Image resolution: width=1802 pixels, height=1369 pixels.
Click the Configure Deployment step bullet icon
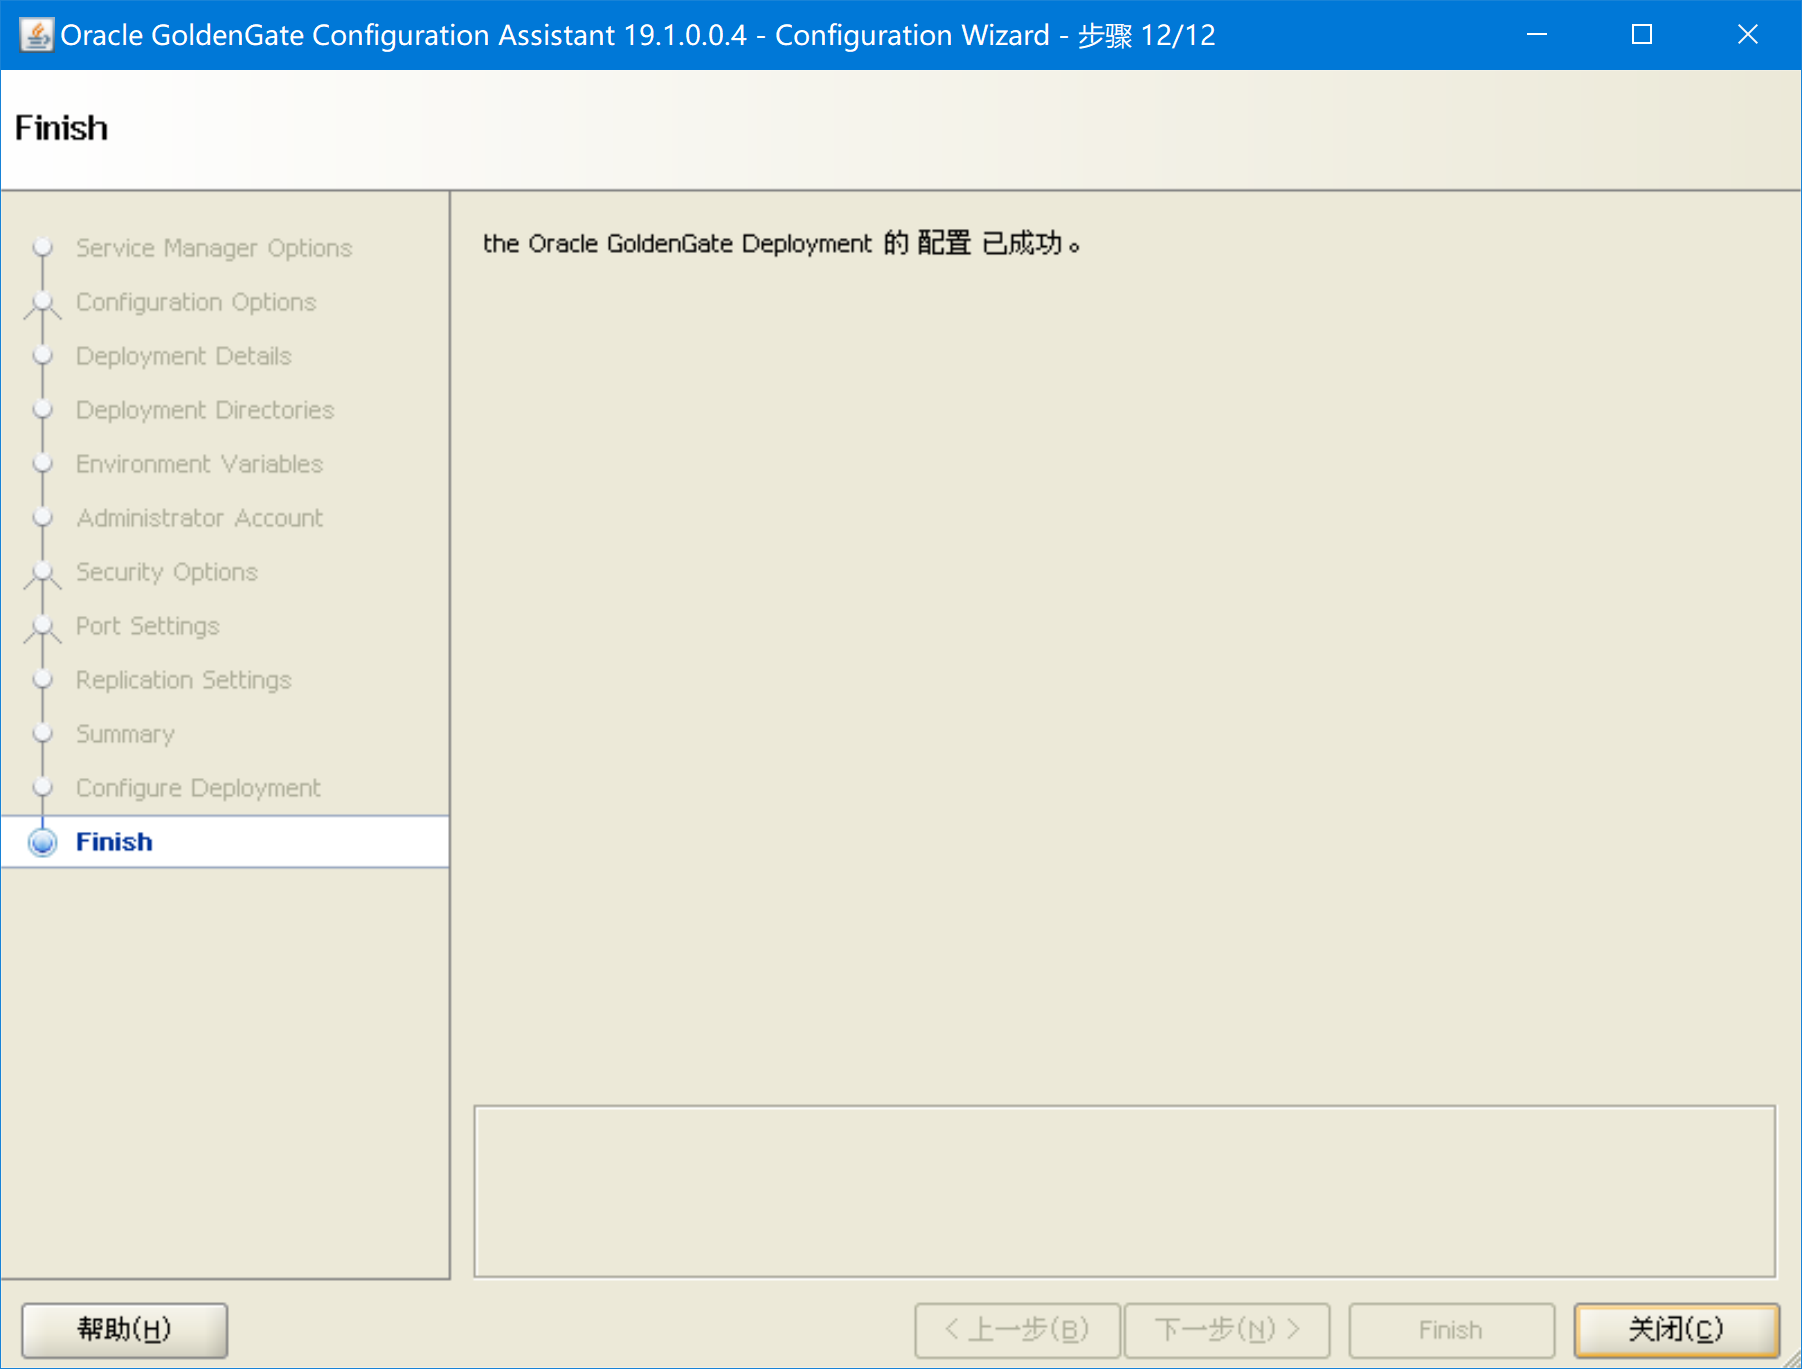(42, 787)
